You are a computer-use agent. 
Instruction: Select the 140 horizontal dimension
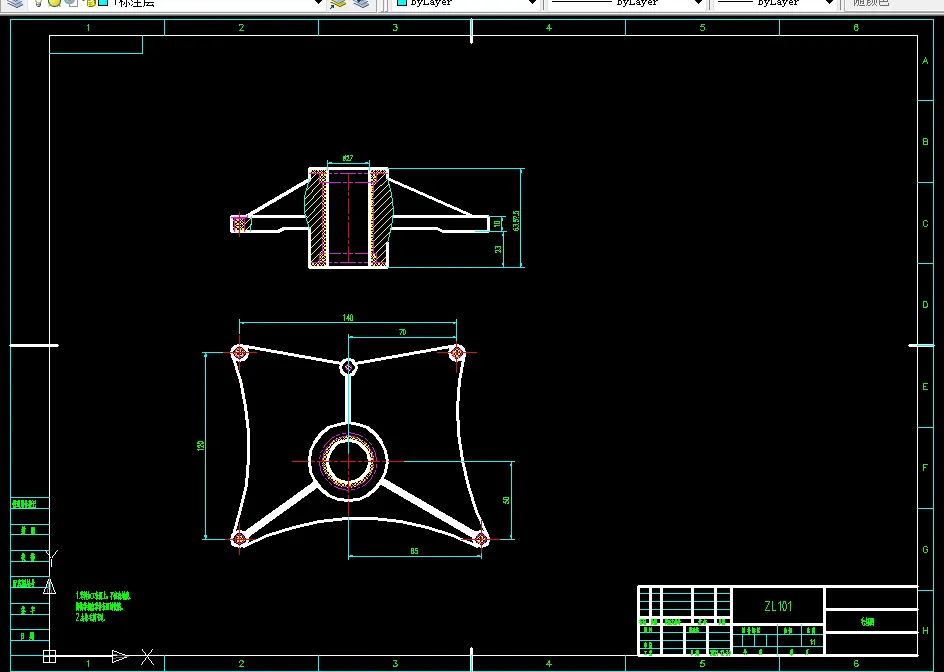pos(348,317)
